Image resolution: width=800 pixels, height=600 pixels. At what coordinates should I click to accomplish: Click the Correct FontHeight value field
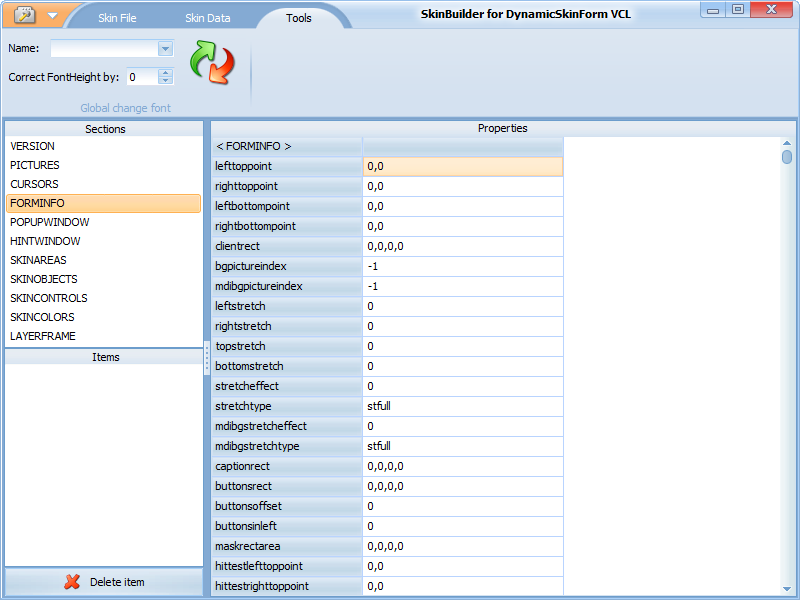tap(142, 77)
